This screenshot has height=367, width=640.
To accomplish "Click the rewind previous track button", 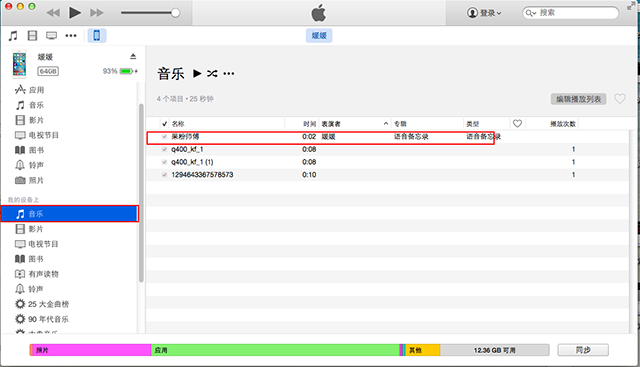I will click(53, 13).
